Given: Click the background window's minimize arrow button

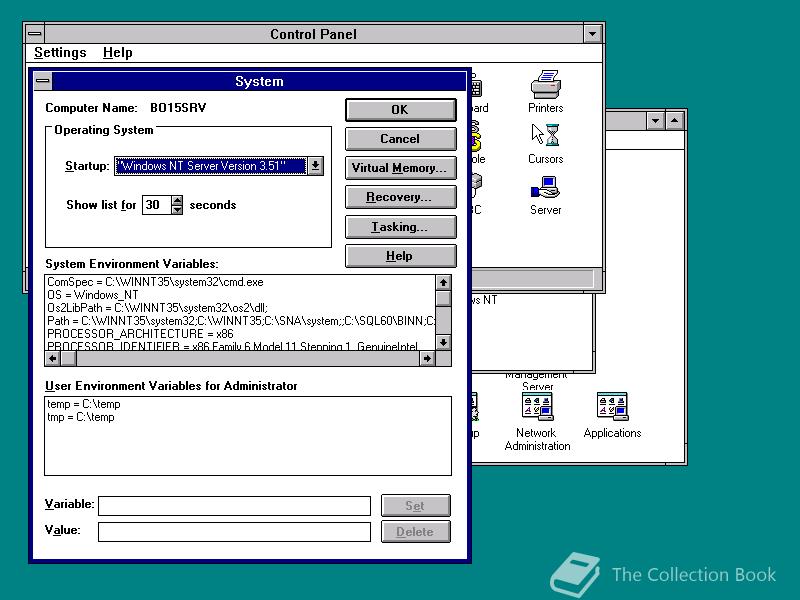Looking at the screenshot, I should point(655,121).
